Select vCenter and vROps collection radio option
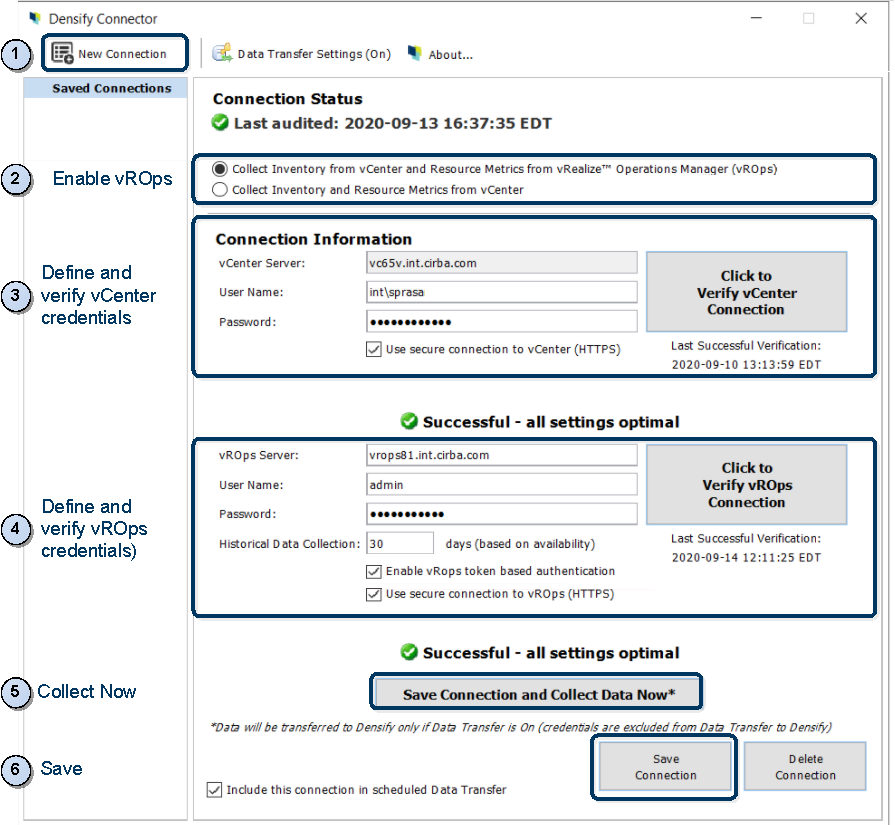The width and height of the screenshot is (895, 825). pos(219,169)
